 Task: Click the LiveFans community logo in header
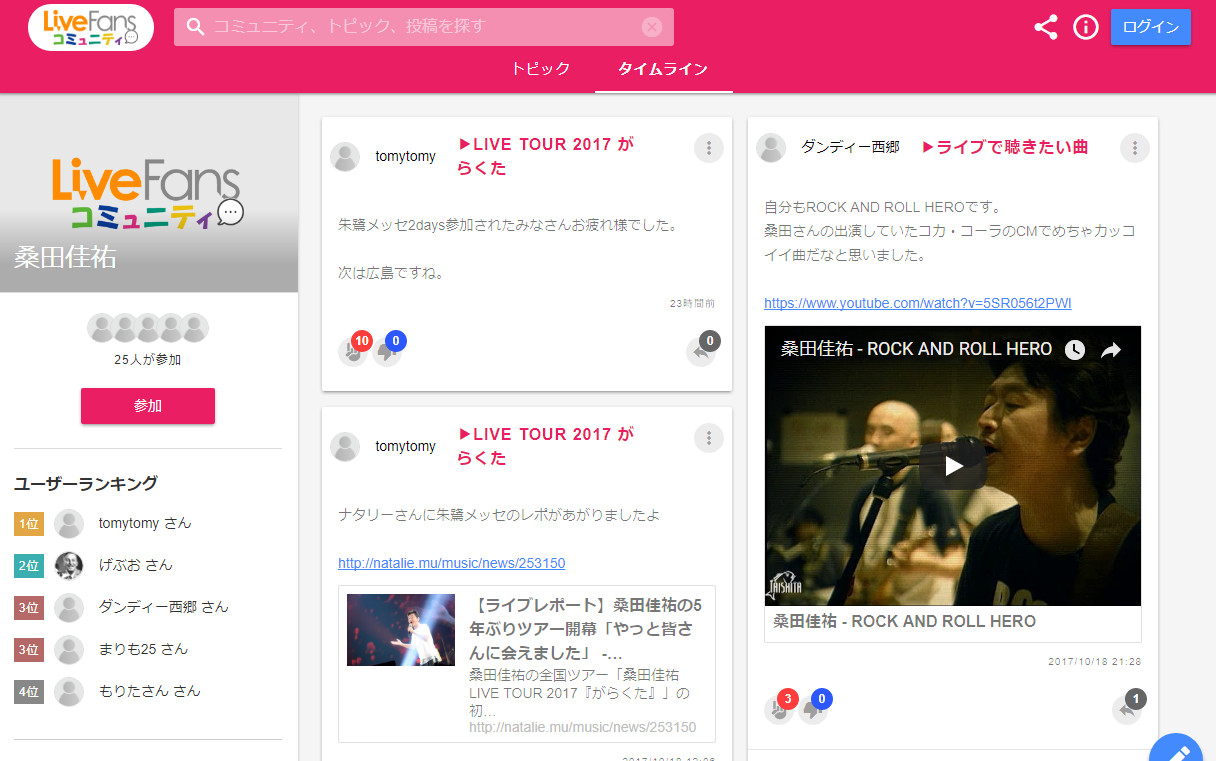point(91,27)
